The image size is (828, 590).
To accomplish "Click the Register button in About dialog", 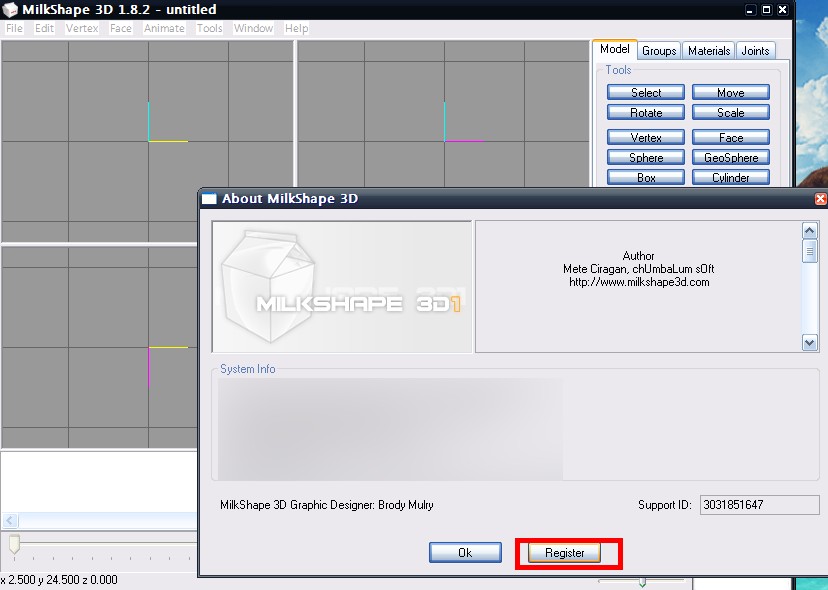I will coord(565,553).
